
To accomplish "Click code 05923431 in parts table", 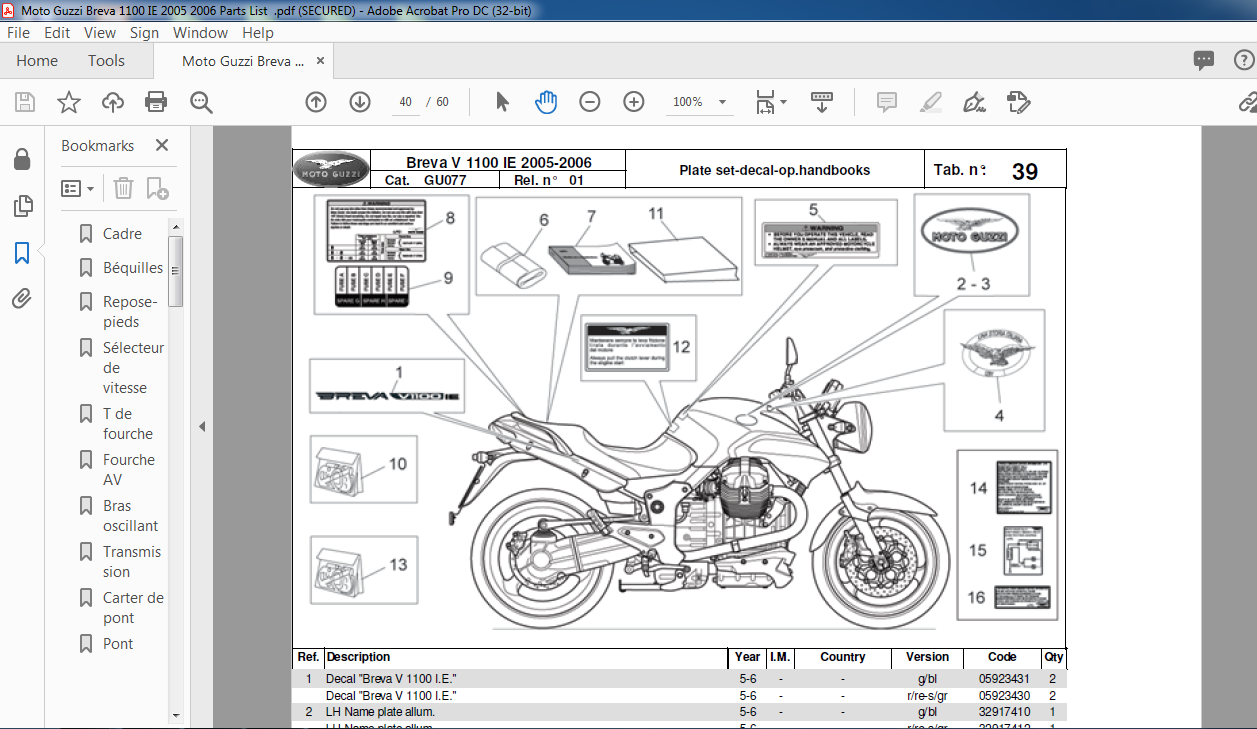I will click(x=1003, y=679).
